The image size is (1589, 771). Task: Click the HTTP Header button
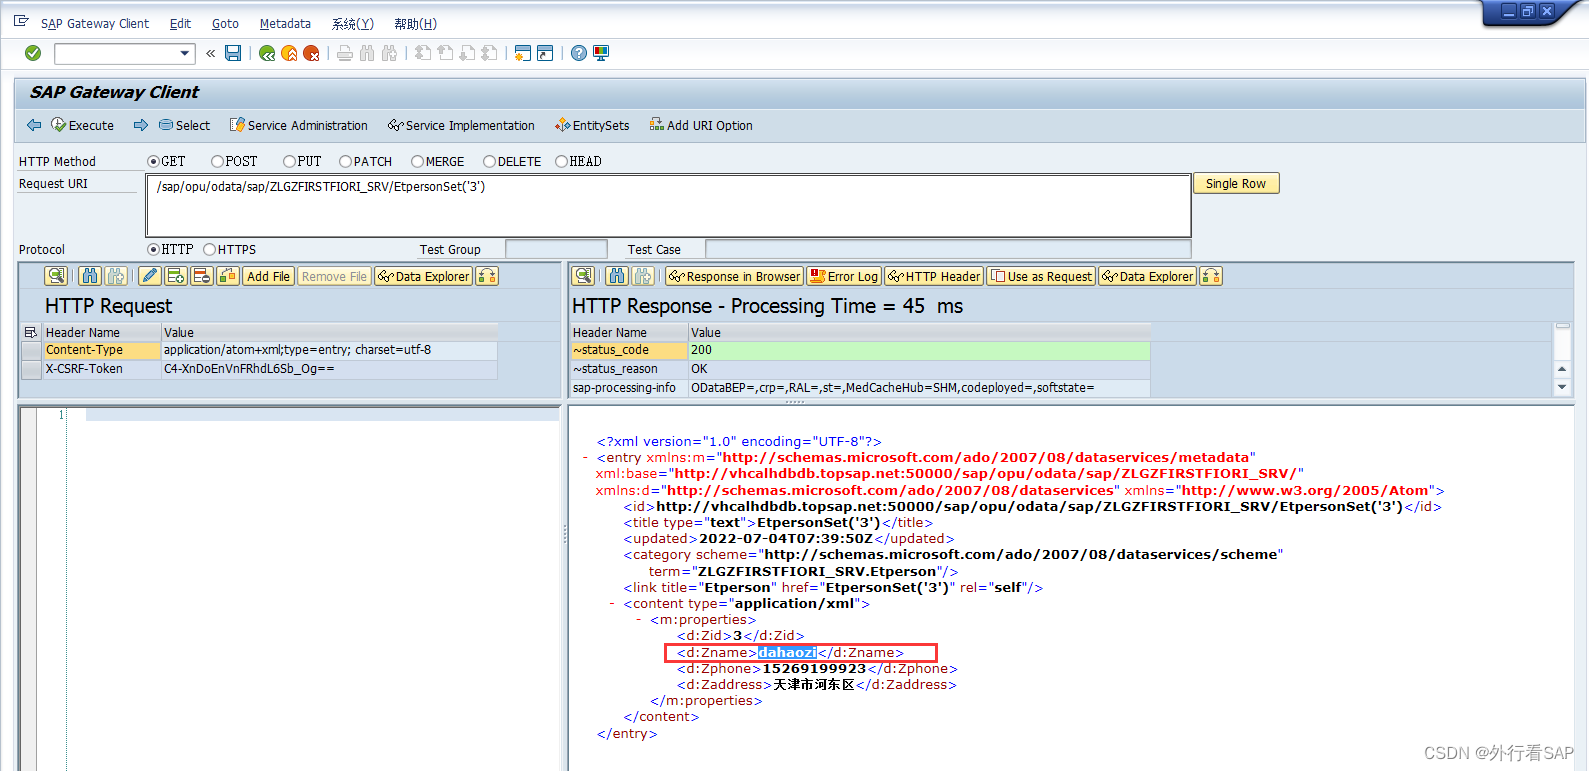(934, 276)
